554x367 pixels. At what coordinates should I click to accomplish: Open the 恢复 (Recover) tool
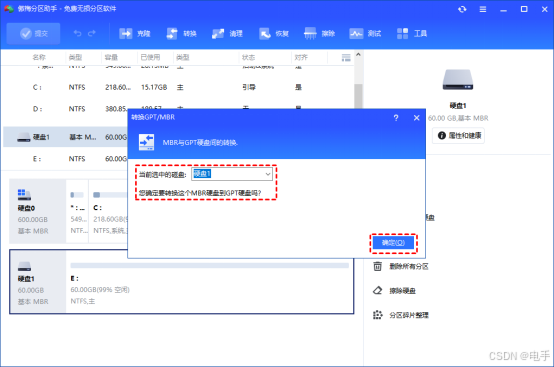[x=273, y=34]
